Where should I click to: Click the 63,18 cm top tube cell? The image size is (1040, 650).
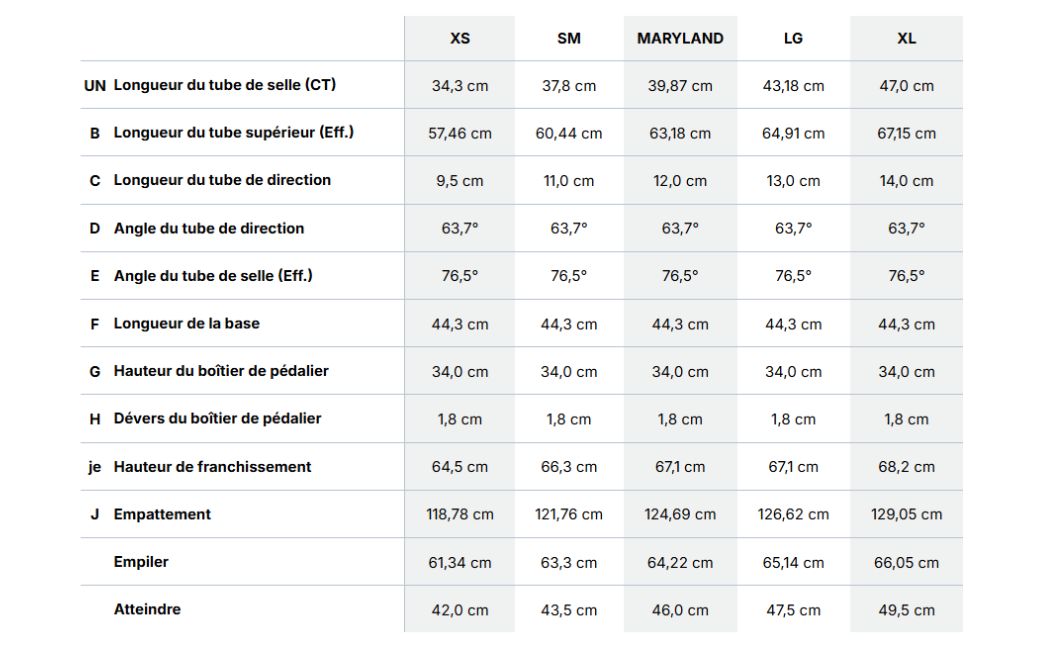(x=680, y=133)
